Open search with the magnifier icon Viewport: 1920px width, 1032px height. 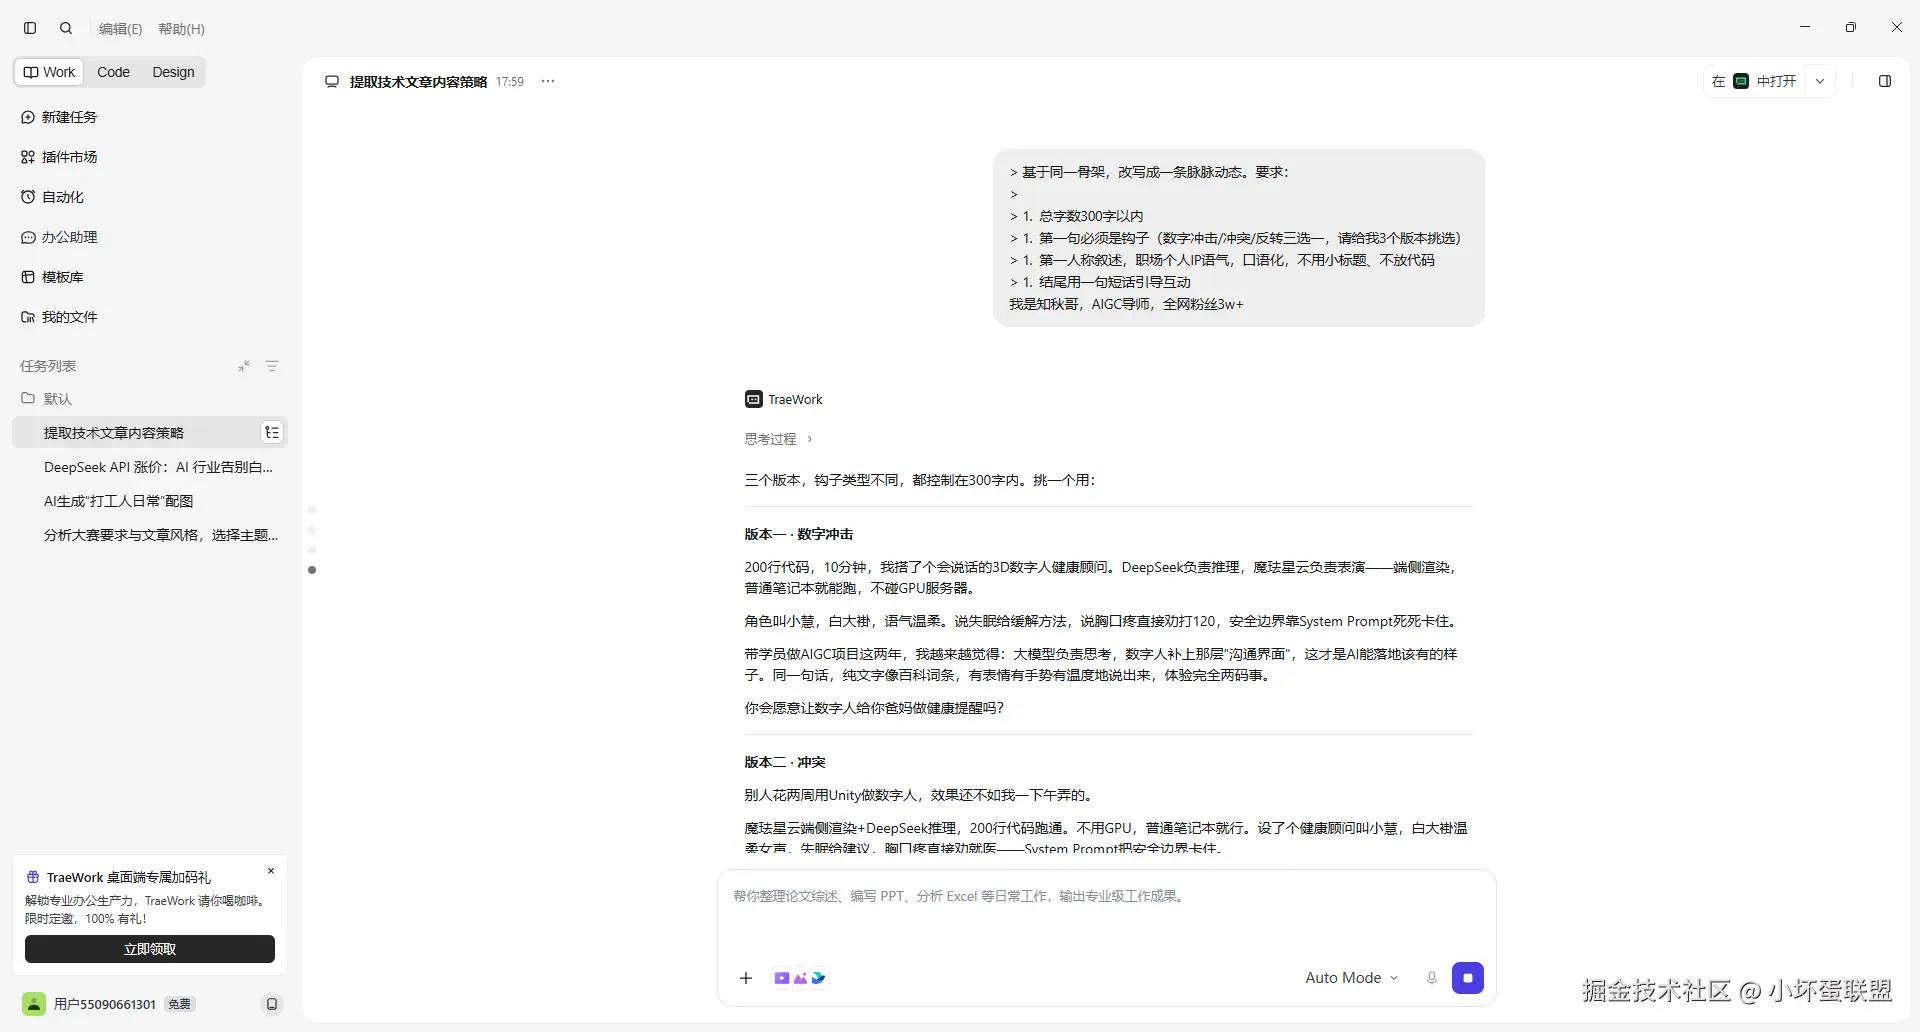pyautogui.click(x=66, y=28)
